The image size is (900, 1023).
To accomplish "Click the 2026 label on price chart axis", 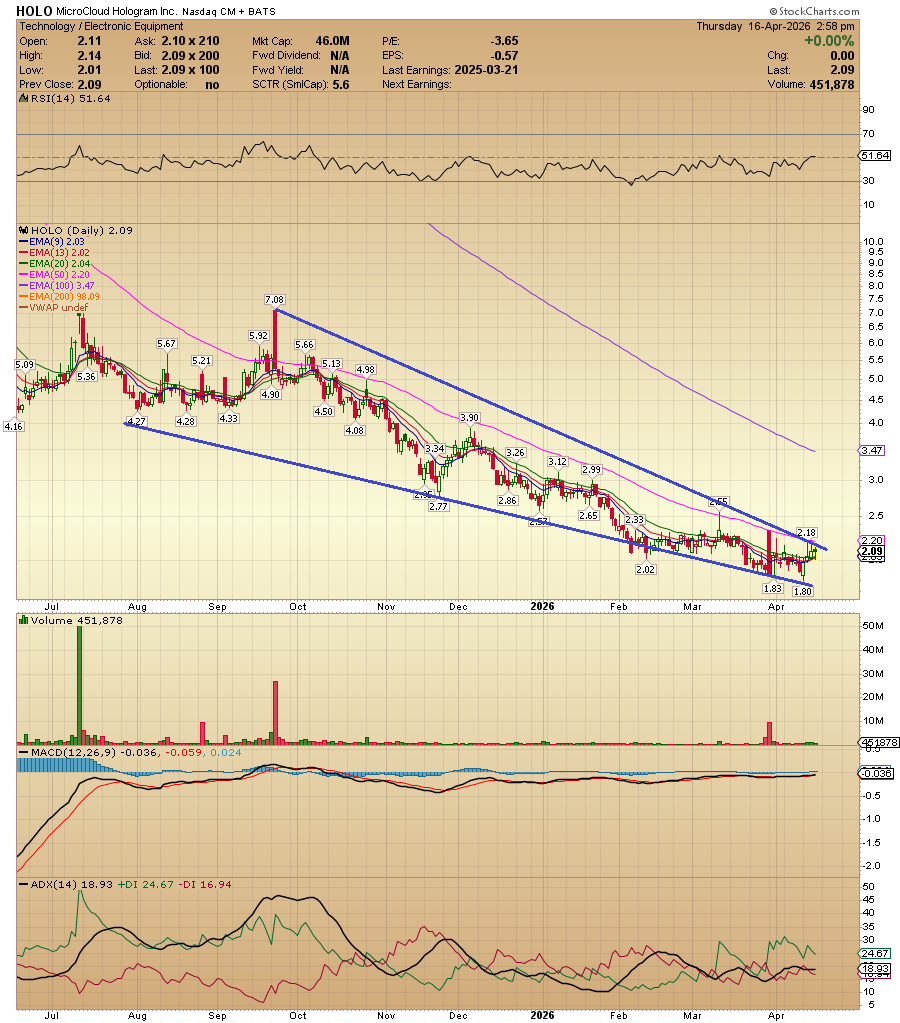I will [x=542, y=606].
